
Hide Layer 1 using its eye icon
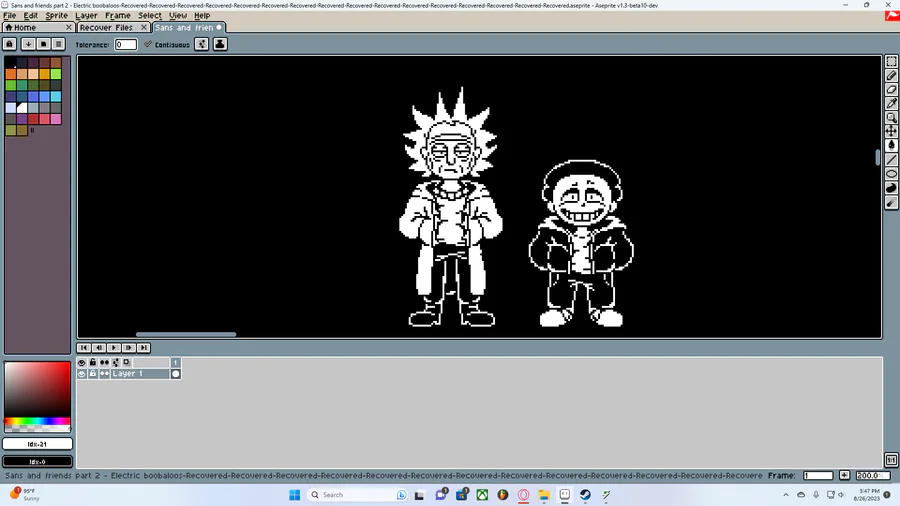click(x=82, y=374)
